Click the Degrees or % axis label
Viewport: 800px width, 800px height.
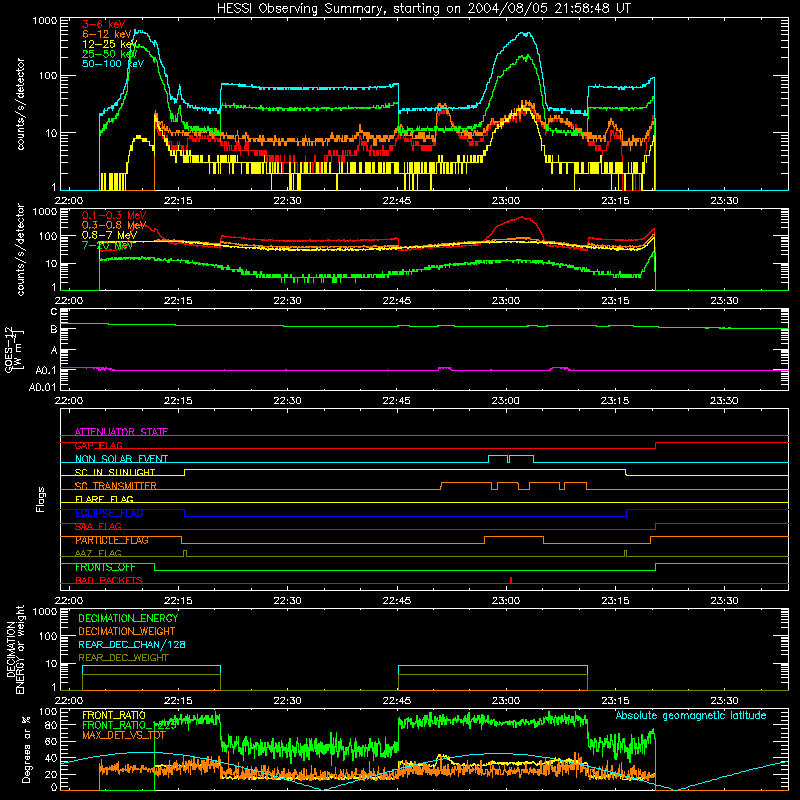pyautogui.click(x=26, y=750)
